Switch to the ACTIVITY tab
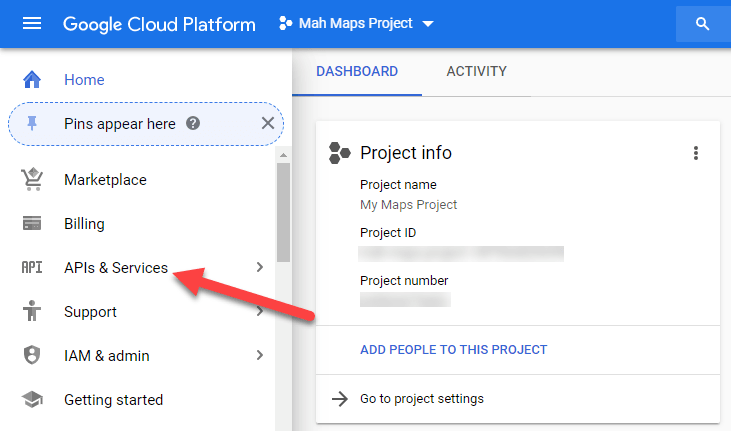Viewport: 731px width, 431px height. 476,71
